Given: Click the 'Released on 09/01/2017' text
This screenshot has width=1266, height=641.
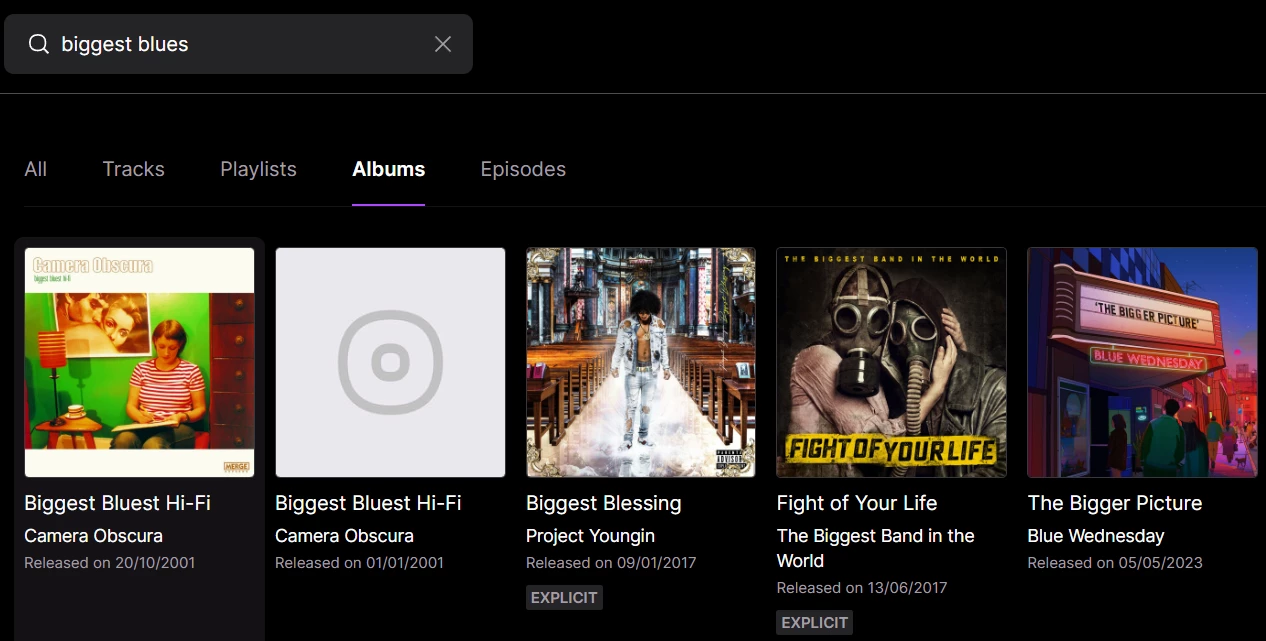Looking at the screenshot, I should [611, 563].
